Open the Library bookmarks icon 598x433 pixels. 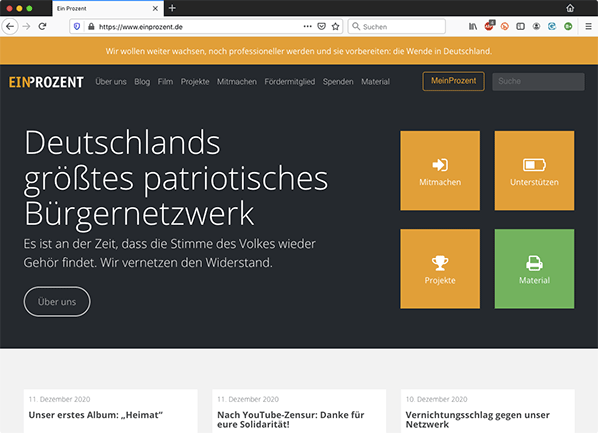point(473,26)
